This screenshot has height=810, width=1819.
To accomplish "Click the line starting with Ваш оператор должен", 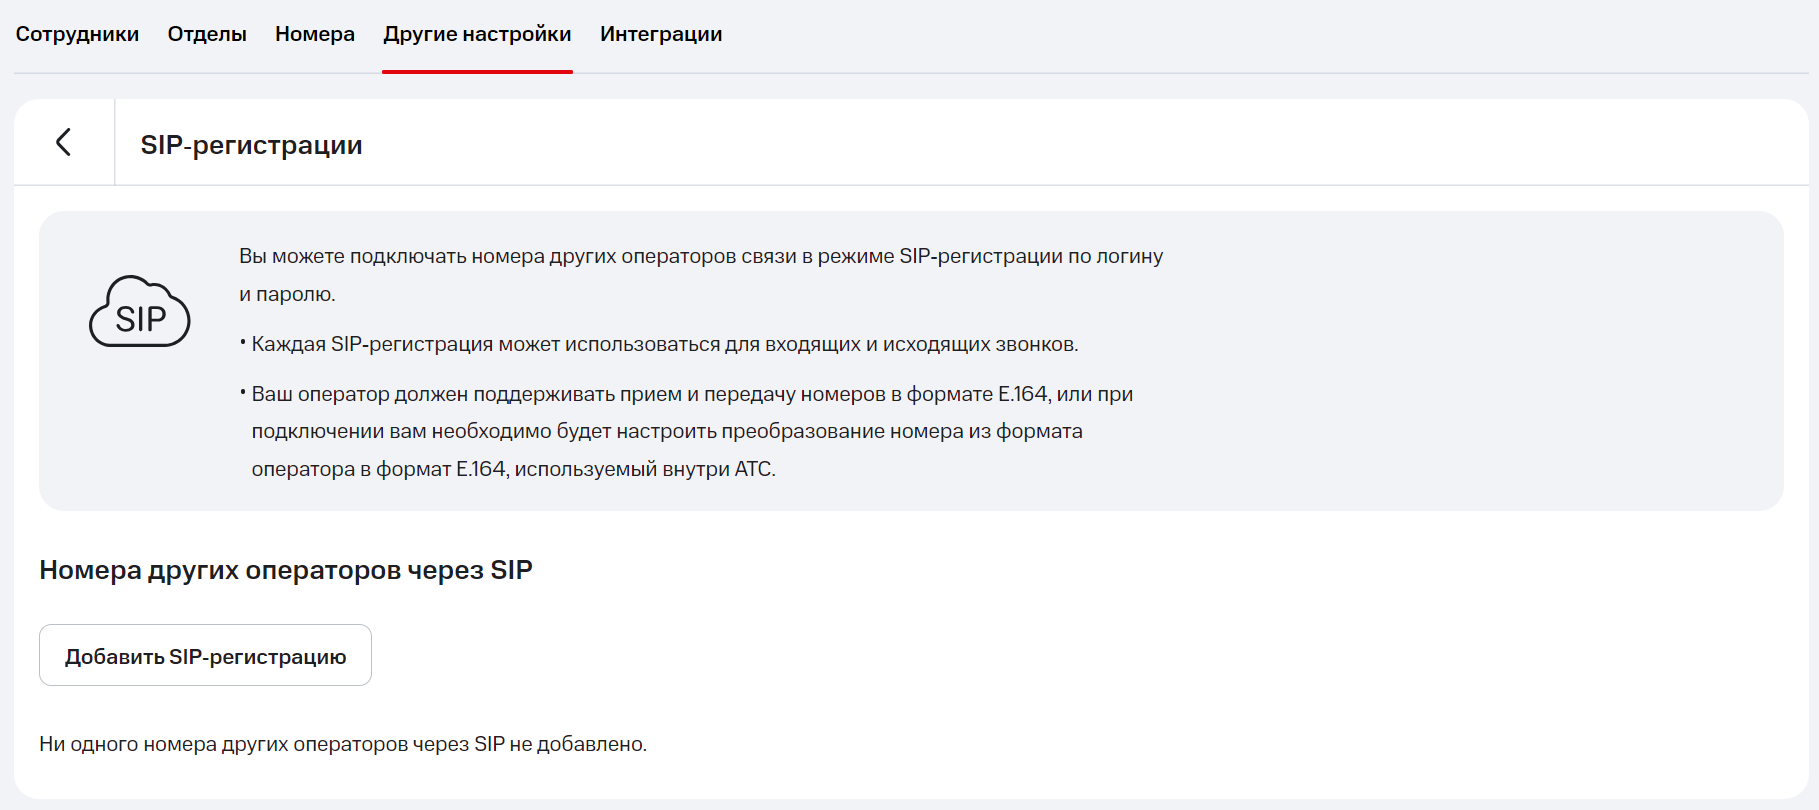I will (x=691, y=394).
